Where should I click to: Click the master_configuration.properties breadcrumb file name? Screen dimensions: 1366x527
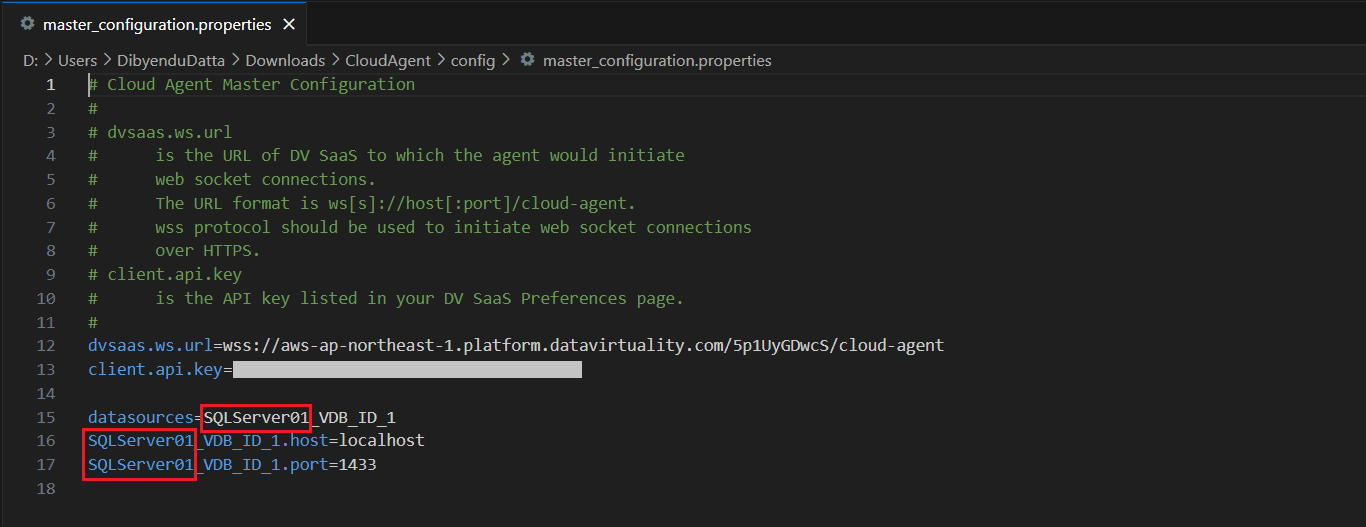(x=657, y=60)
